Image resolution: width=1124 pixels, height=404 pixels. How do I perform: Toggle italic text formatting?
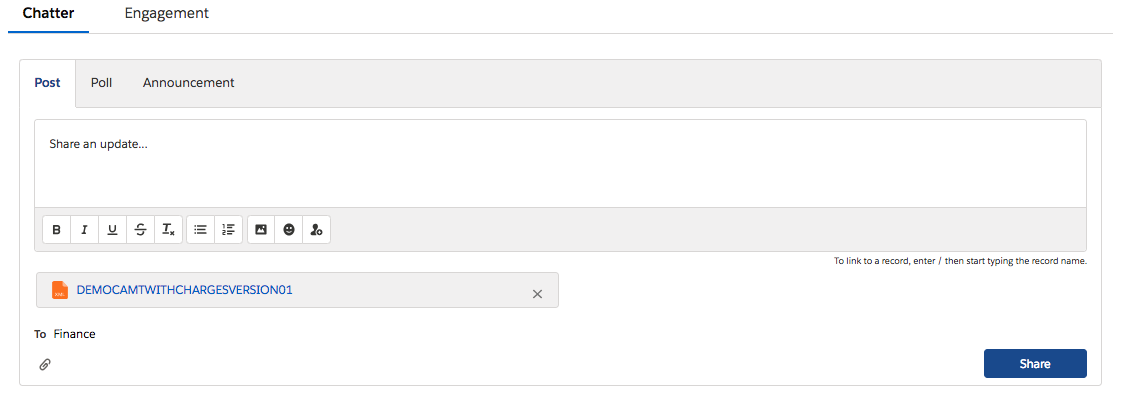[x=84, y=230]
